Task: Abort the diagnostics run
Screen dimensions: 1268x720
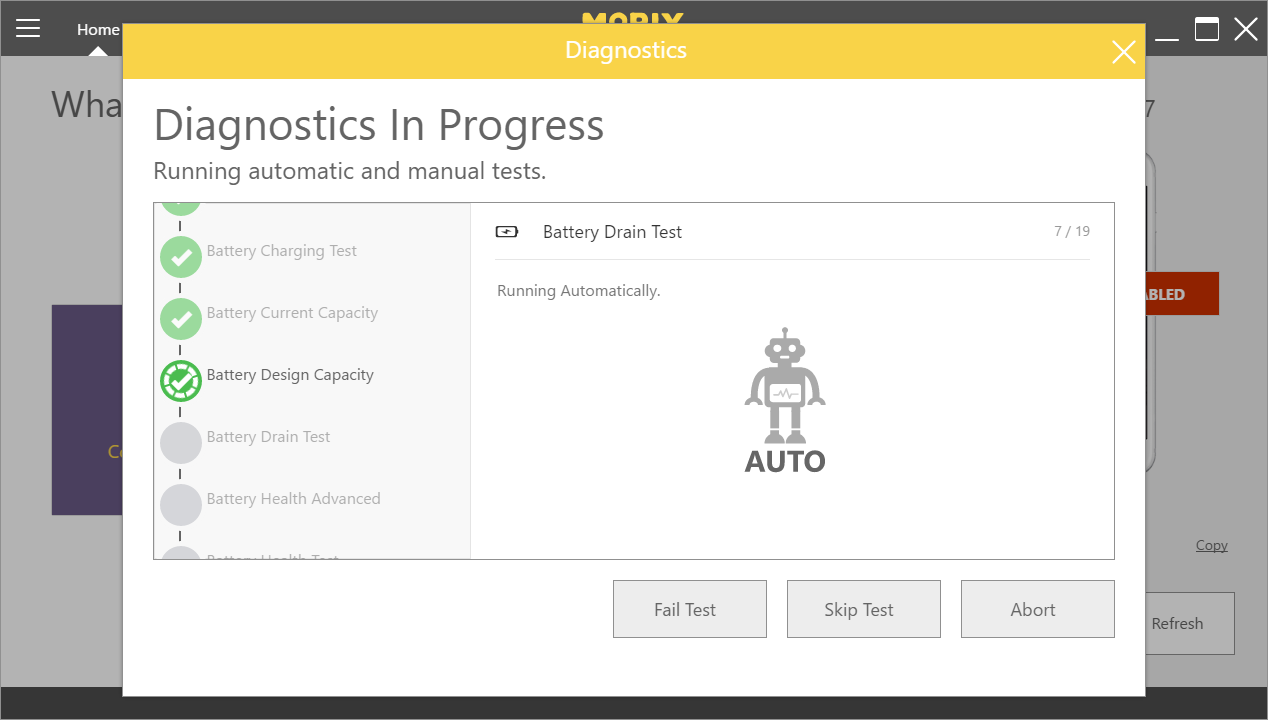Action: [1038, 609]
